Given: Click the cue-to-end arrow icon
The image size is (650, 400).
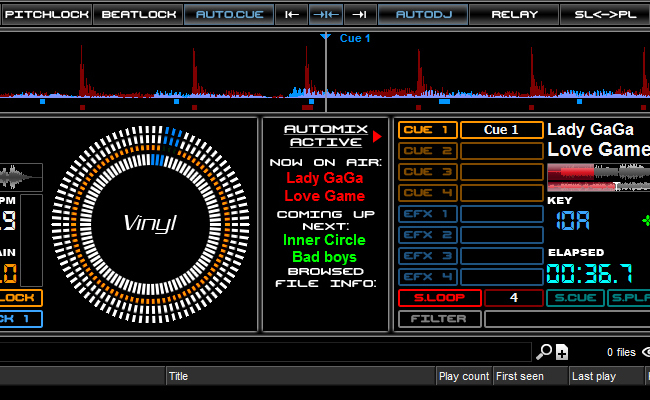Looking at the screenshot, I should [359, 15].
